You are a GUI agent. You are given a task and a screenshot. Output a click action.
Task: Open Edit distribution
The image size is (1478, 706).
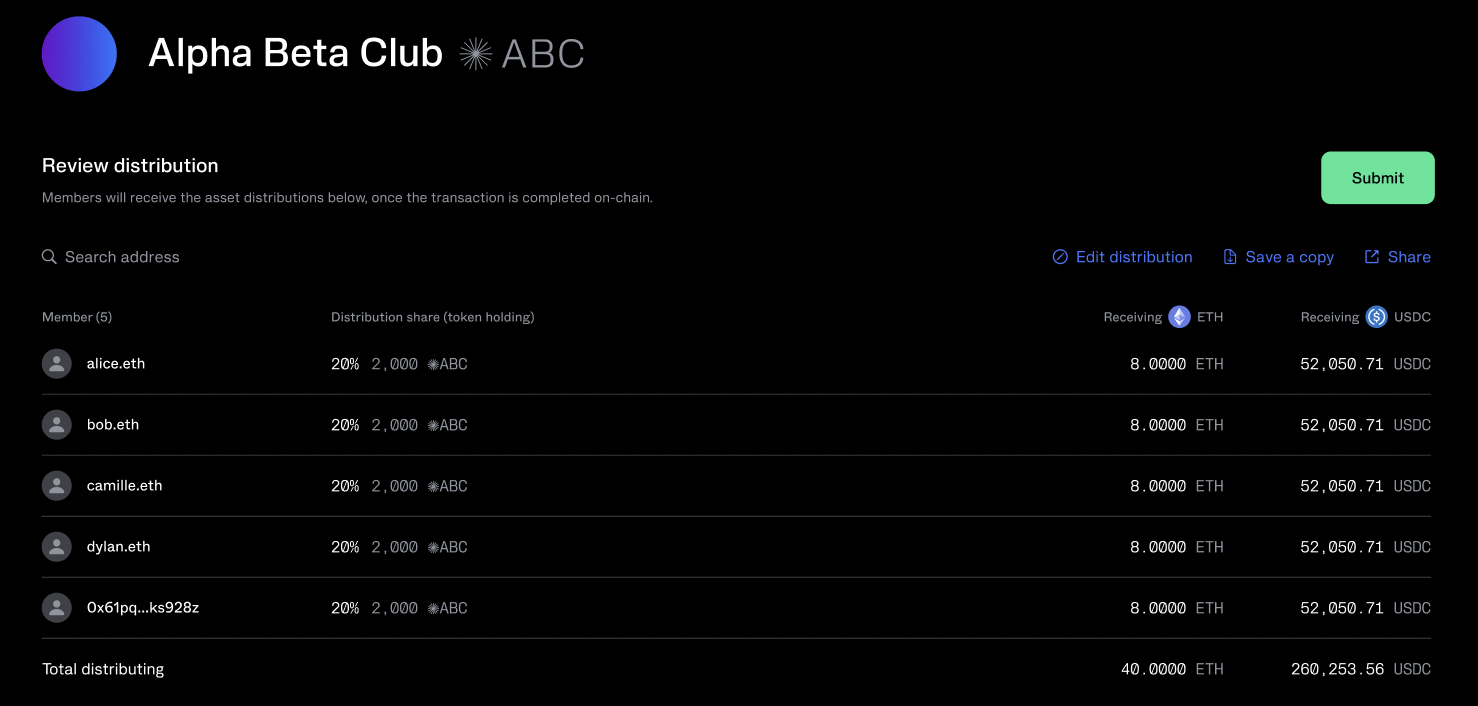pyautogui.click(x=1122, y=257)
